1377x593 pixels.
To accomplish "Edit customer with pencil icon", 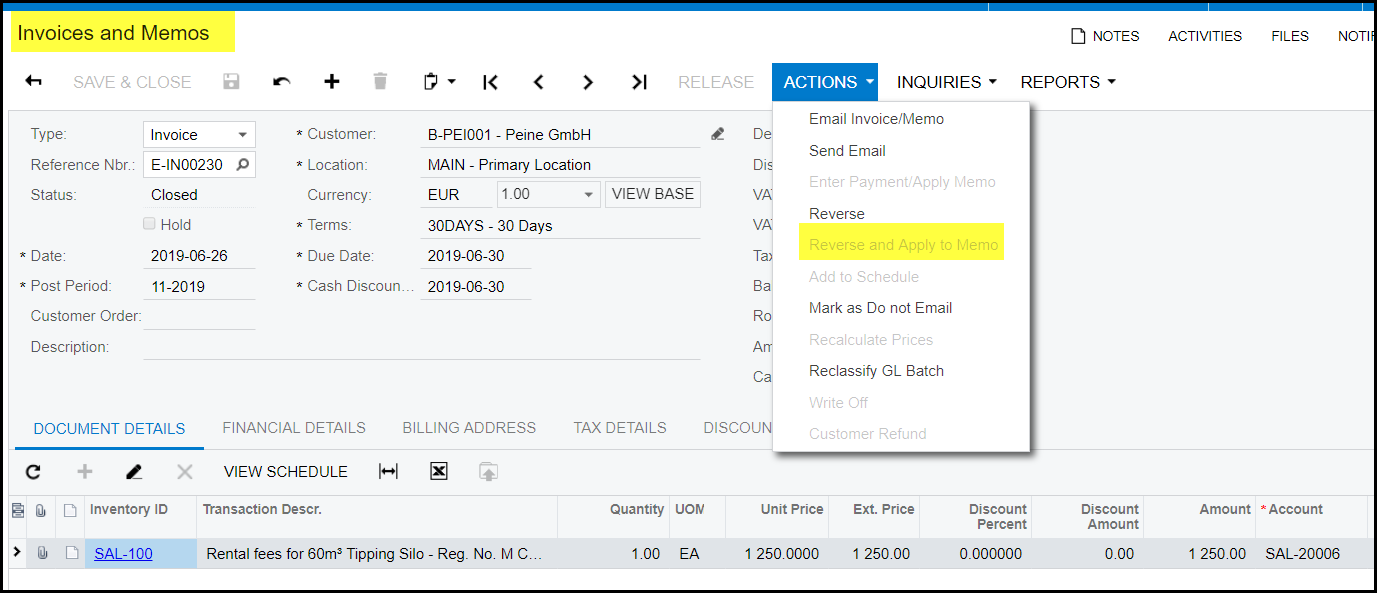I will point(718,134).
